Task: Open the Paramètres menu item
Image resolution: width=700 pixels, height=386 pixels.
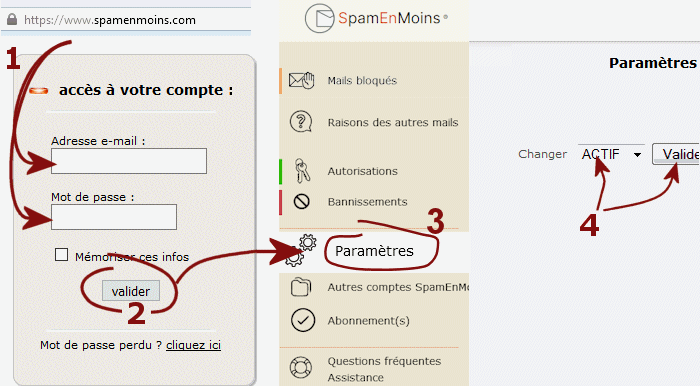Action: point(374,251)
